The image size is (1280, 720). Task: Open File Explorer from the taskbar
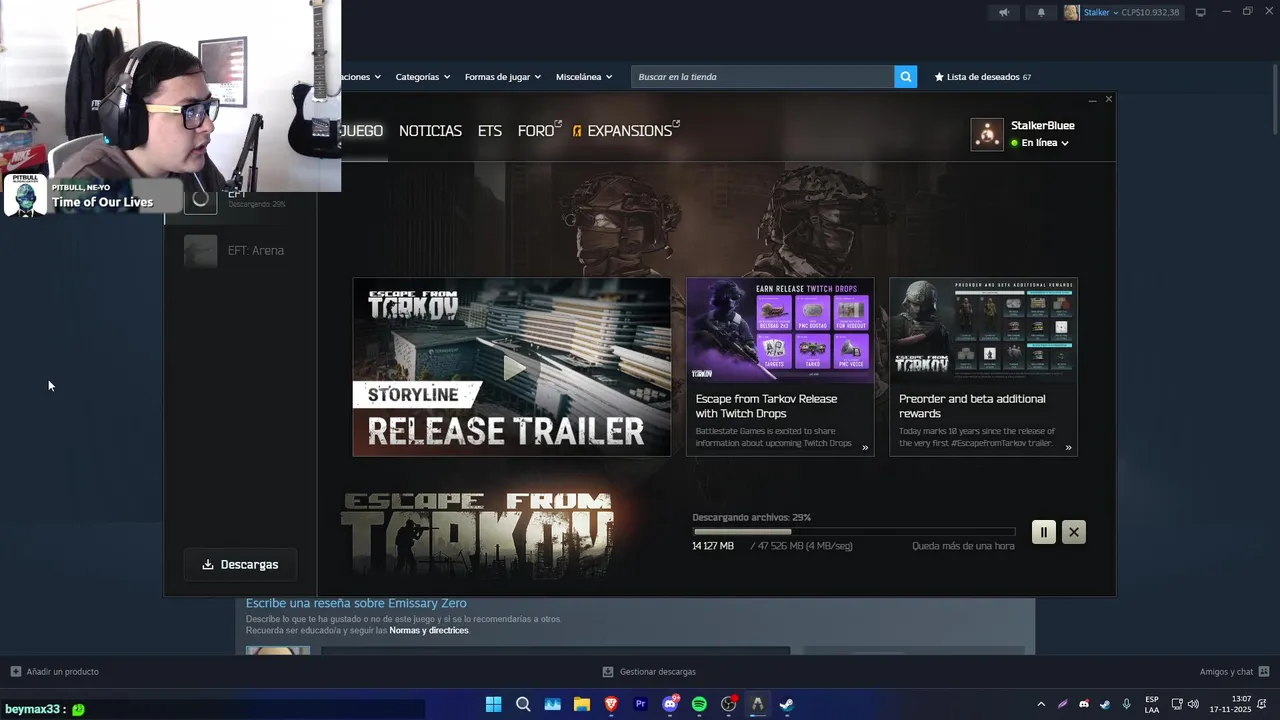pos(581,704)
